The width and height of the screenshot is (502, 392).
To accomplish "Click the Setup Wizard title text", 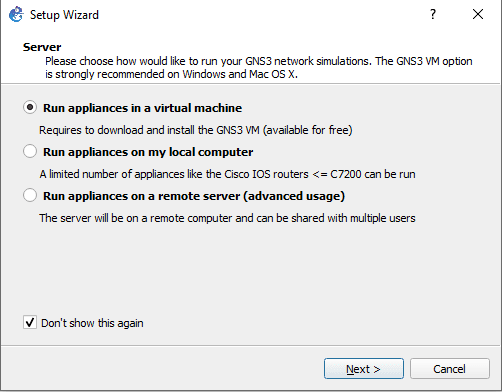I will pyautogui.click(x=64, y=15).
